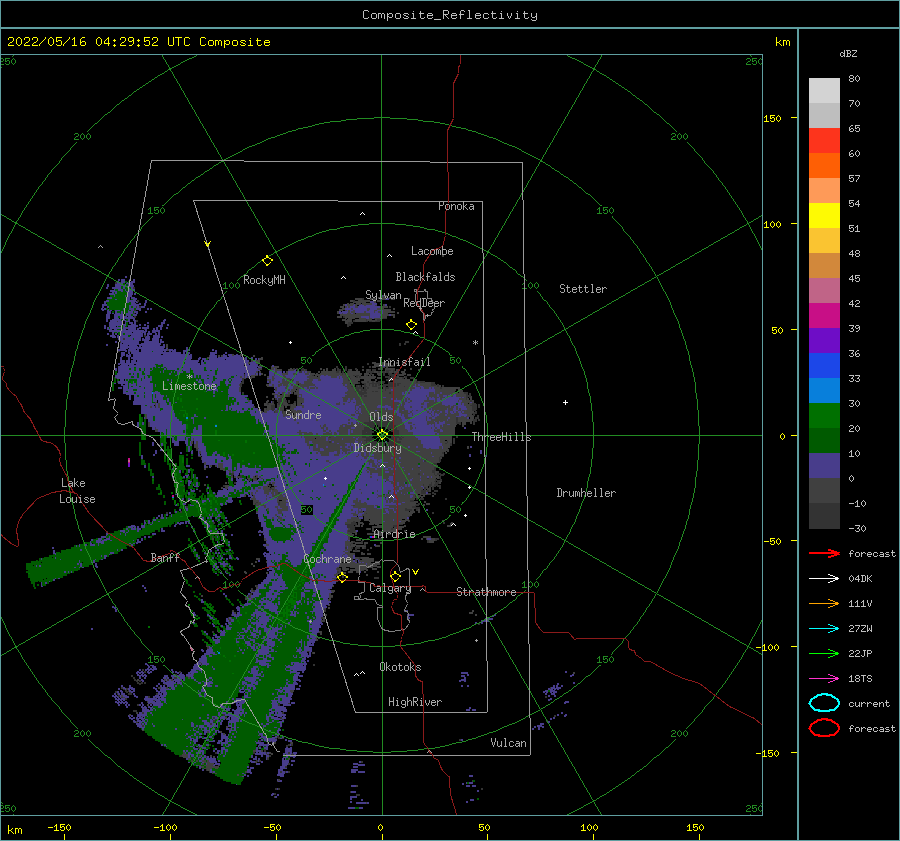Click the Banff town label
The width and height of the screenshot is (900, 841).
click(165, 557)
